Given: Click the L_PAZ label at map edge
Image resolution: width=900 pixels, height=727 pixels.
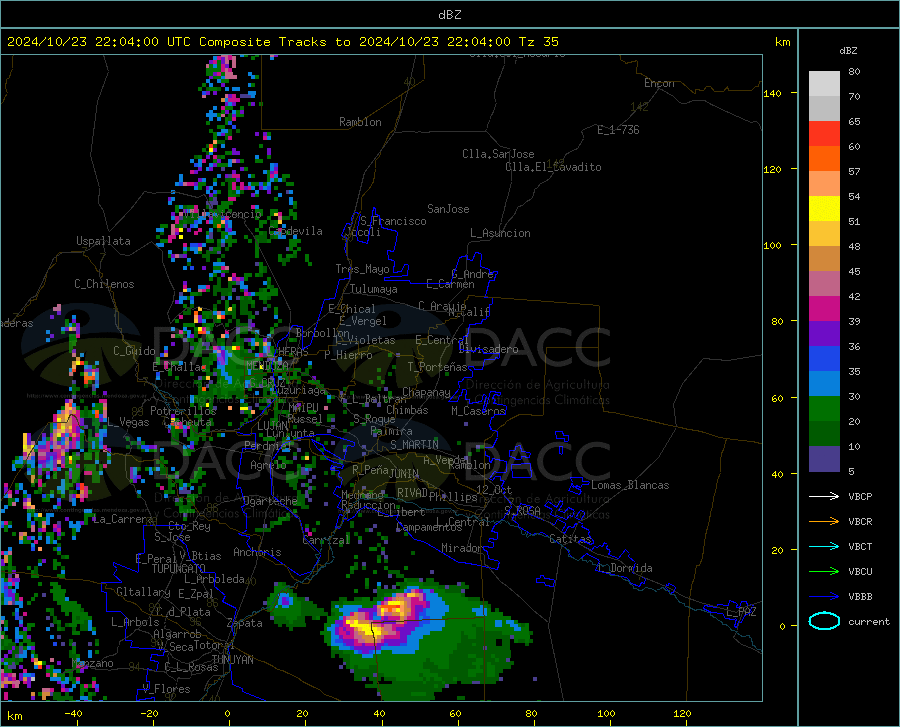Looking at the screenshot, I should point(741,612).
